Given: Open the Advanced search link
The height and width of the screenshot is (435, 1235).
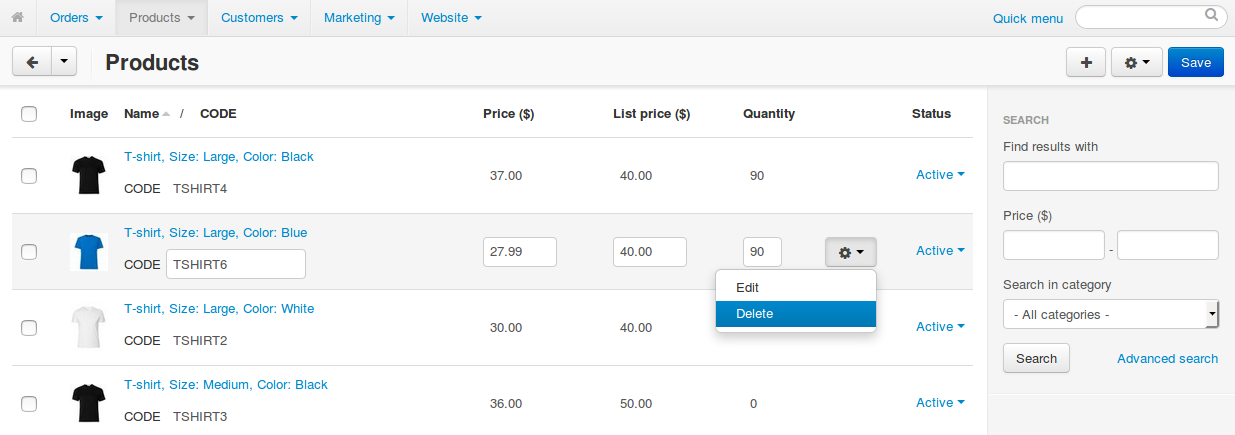Looking at the screenshot, I should coord(1167,359).
